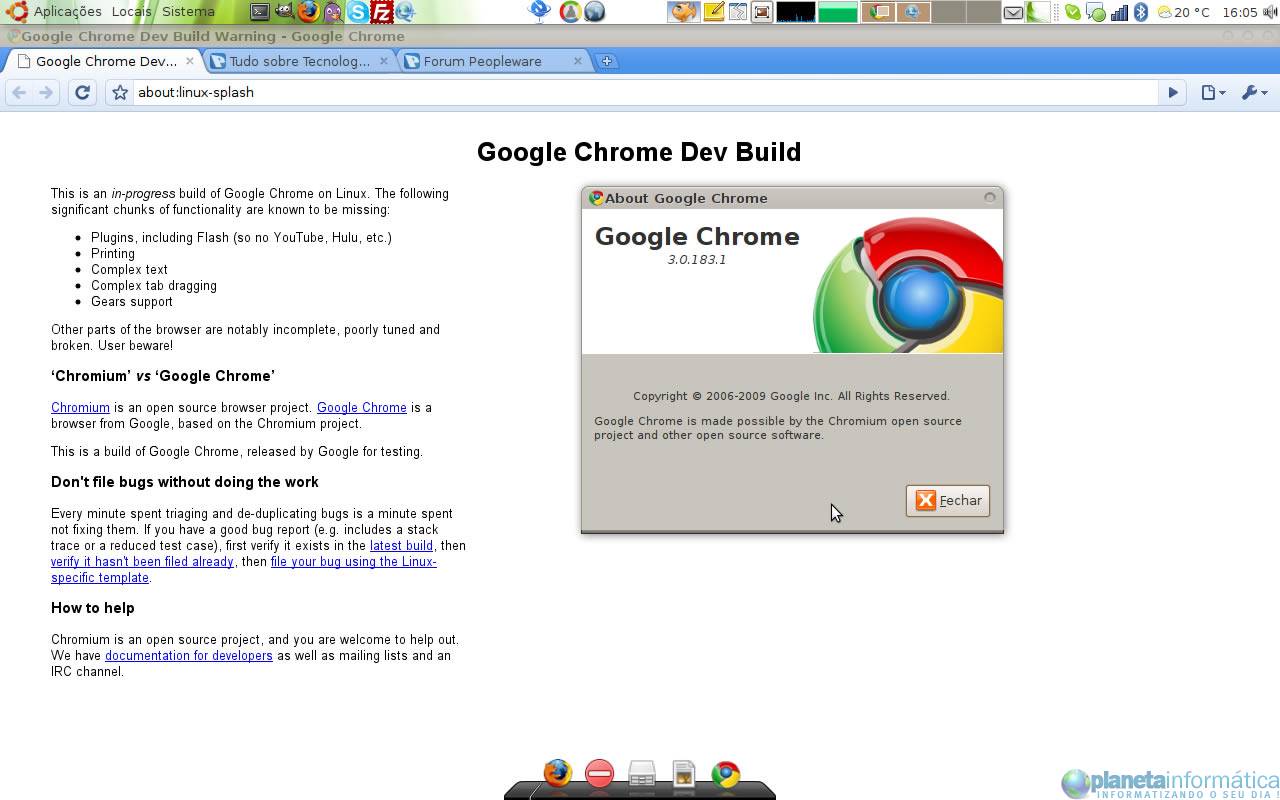This screenshot has height=800, width=1280.
Task: Open a new tab
Action: pyautogui.click(x=606, y=61)
